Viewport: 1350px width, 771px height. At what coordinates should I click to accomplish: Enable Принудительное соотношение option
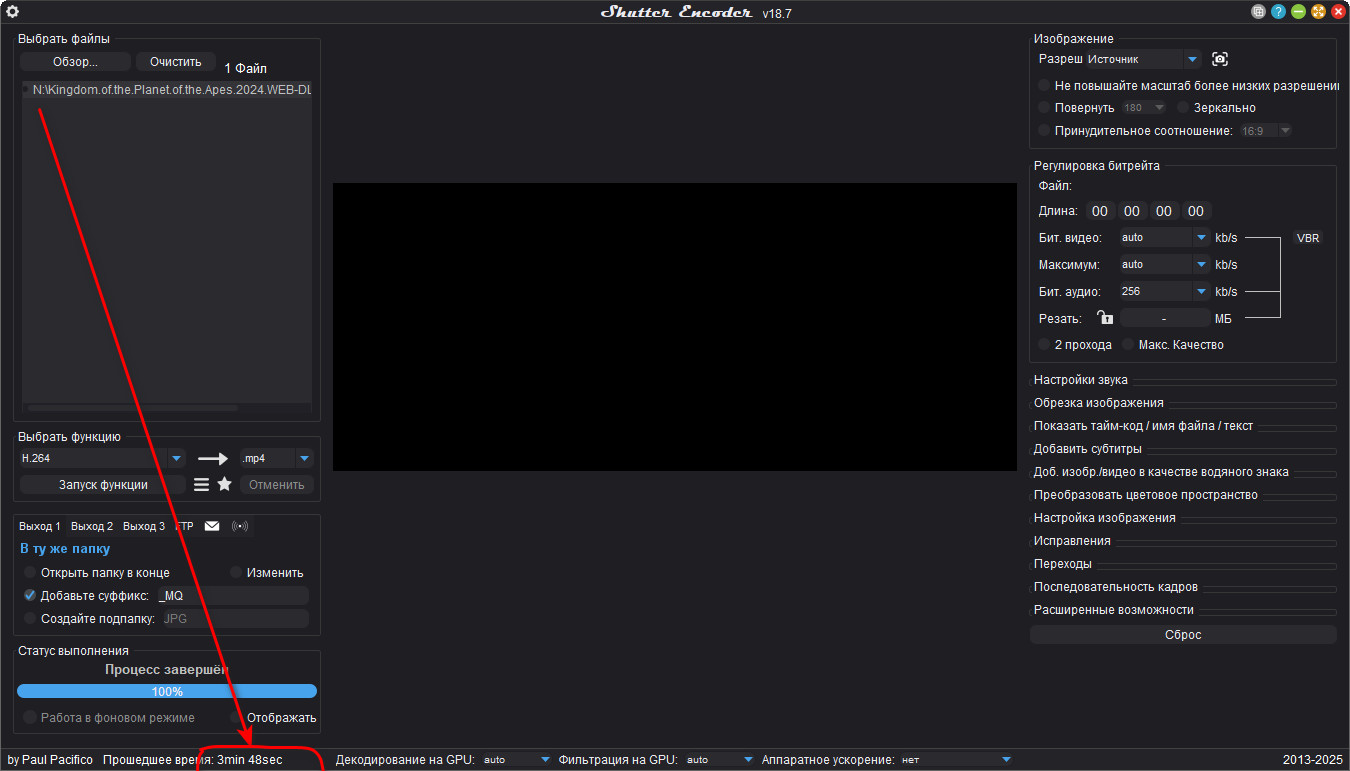coord(1135,131)
